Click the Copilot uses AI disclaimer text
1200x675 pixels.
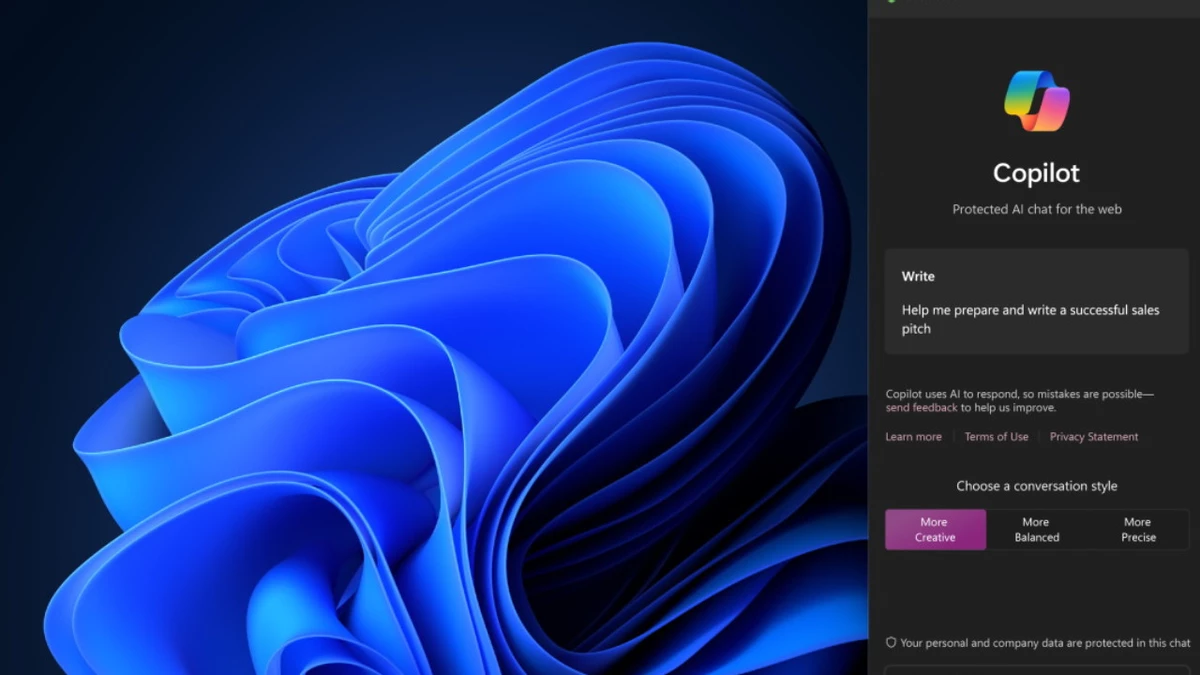coord(1019,394)
